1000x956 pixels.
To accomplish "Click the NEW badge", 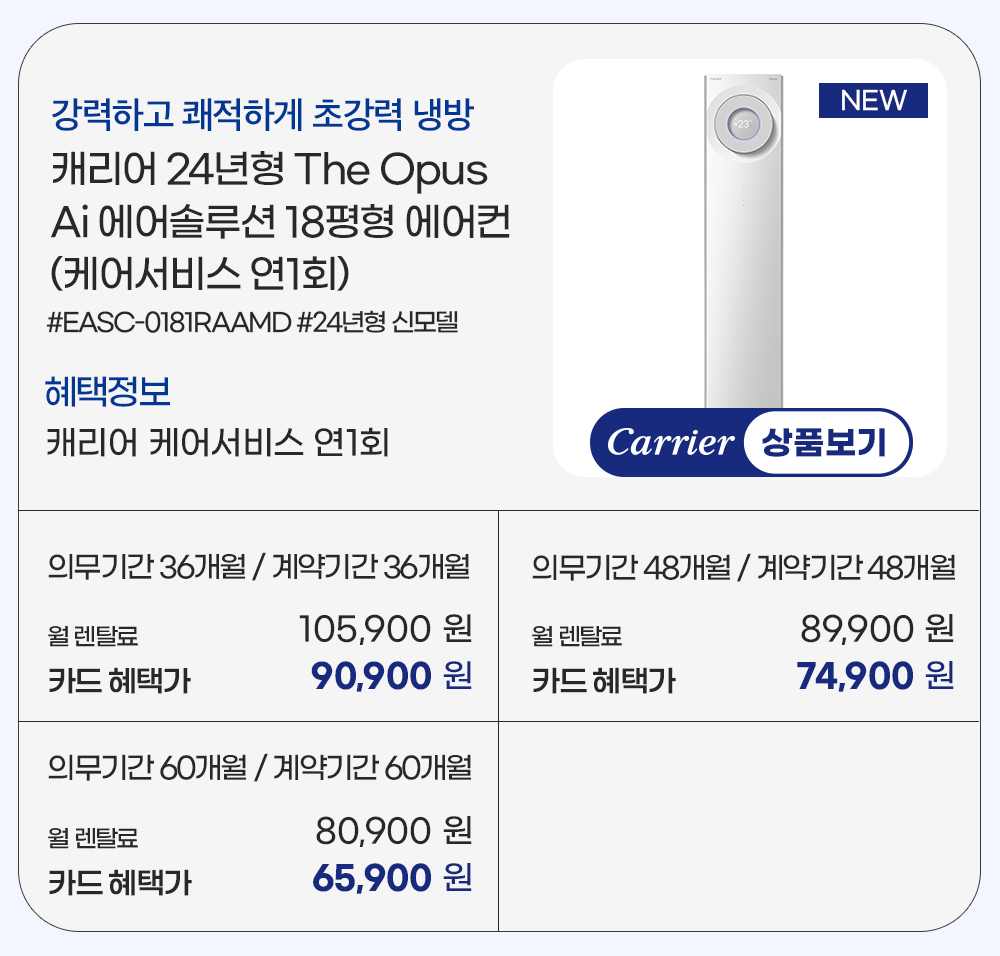I will coord(873,101).
